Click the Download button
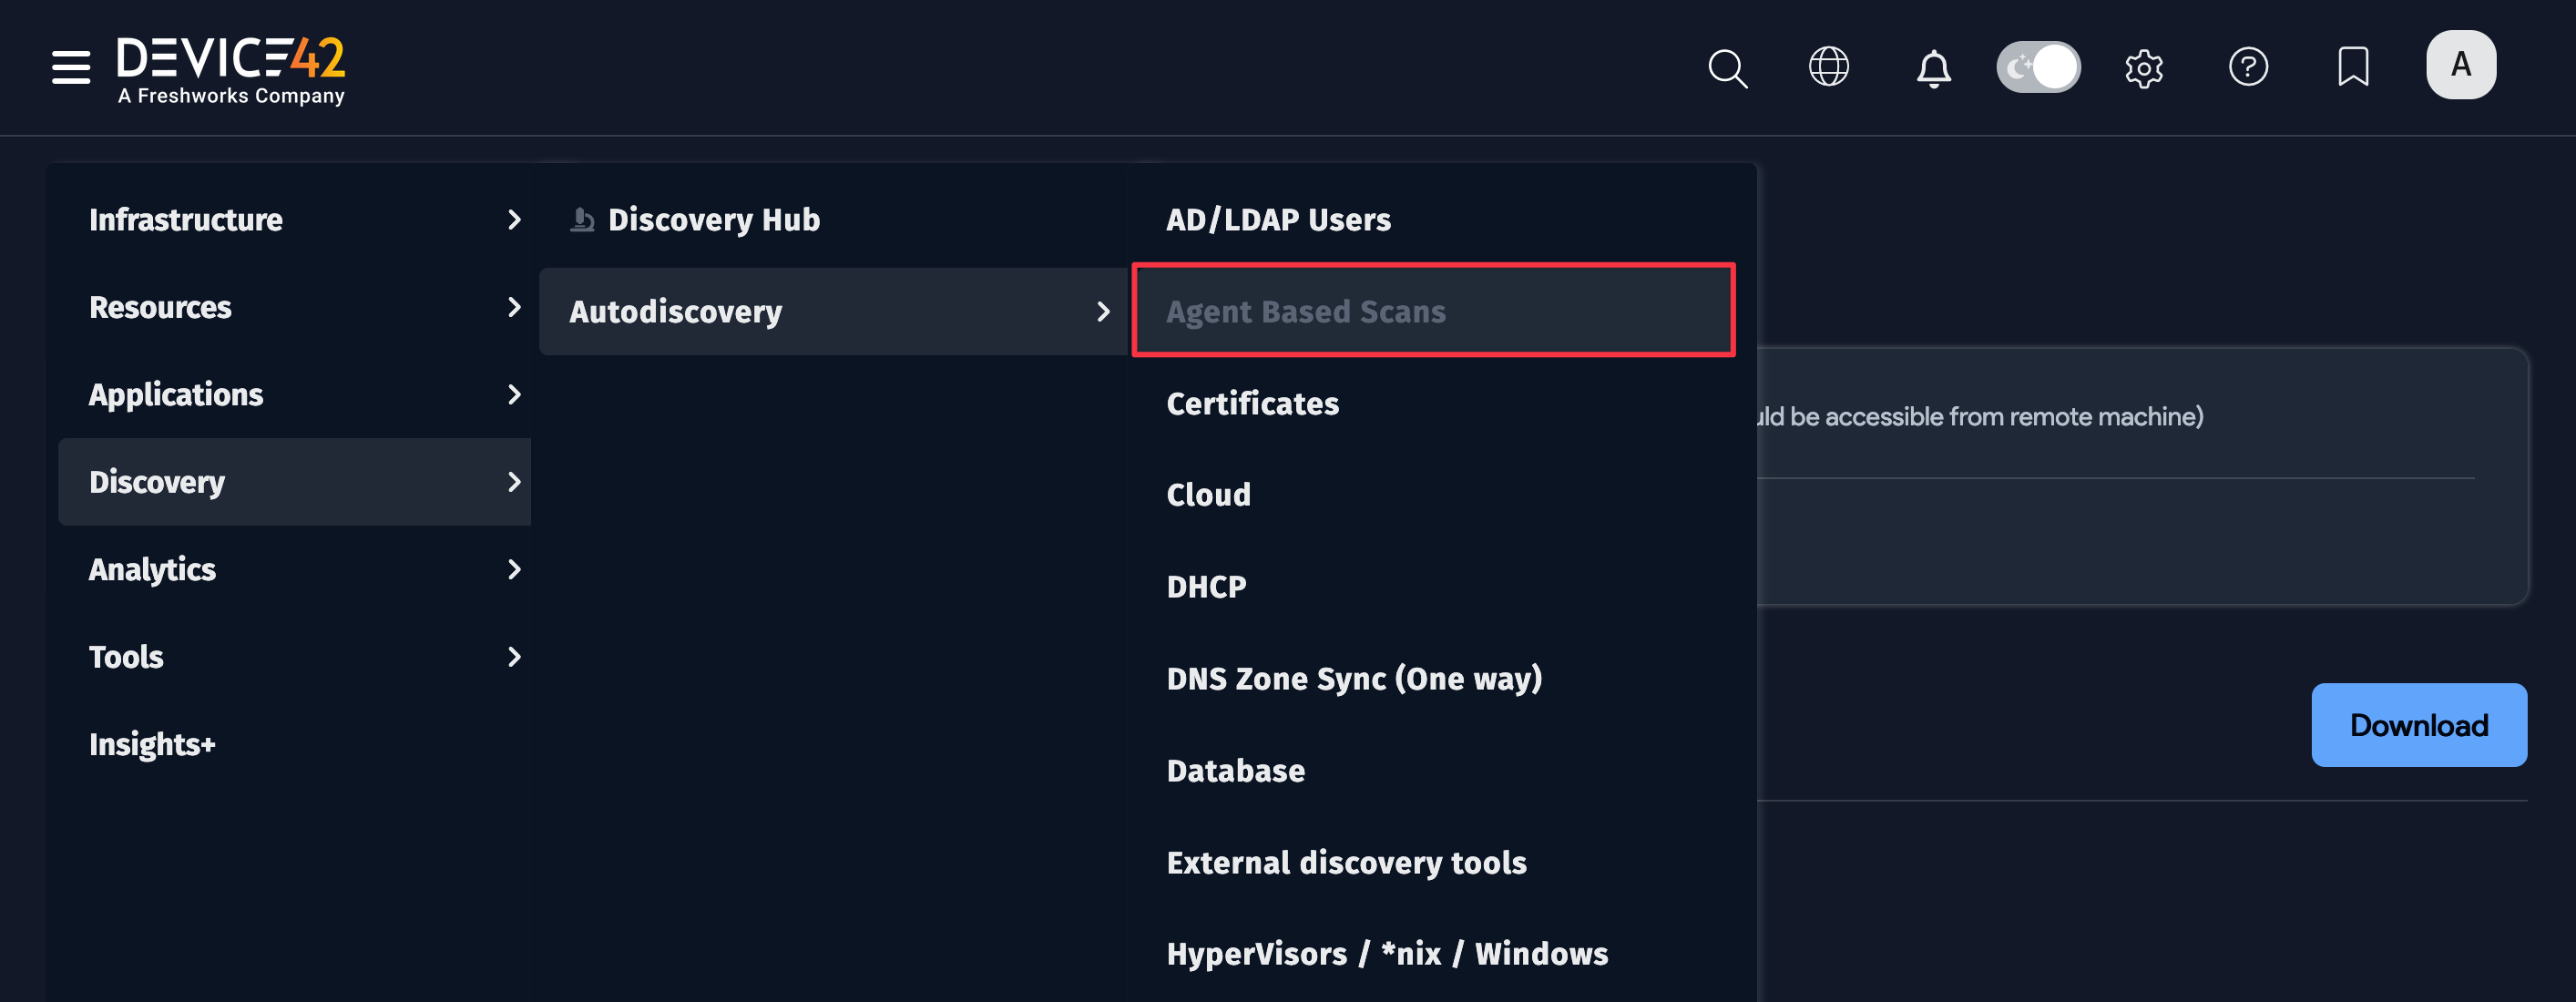The image size is (2576, 1002). pos(2418,725)
